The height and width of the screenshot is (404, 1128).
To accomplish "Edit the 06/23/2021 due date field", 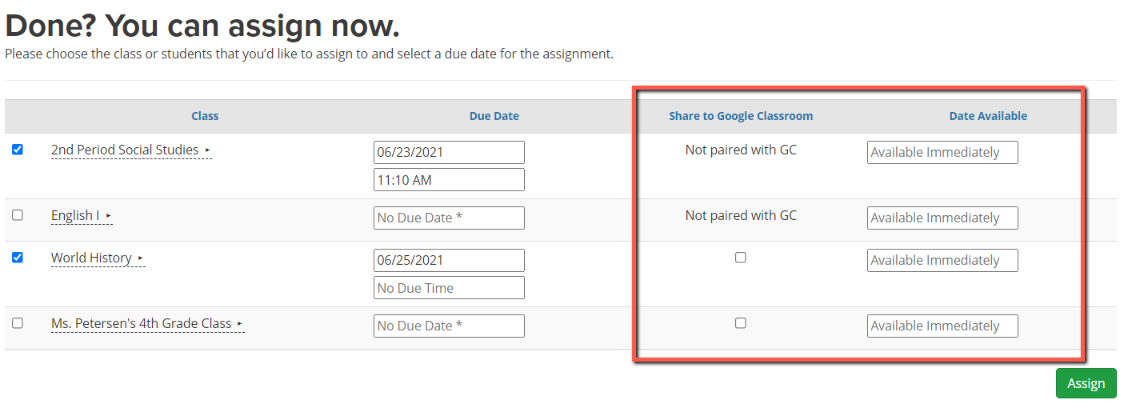I will pos(449,152).
